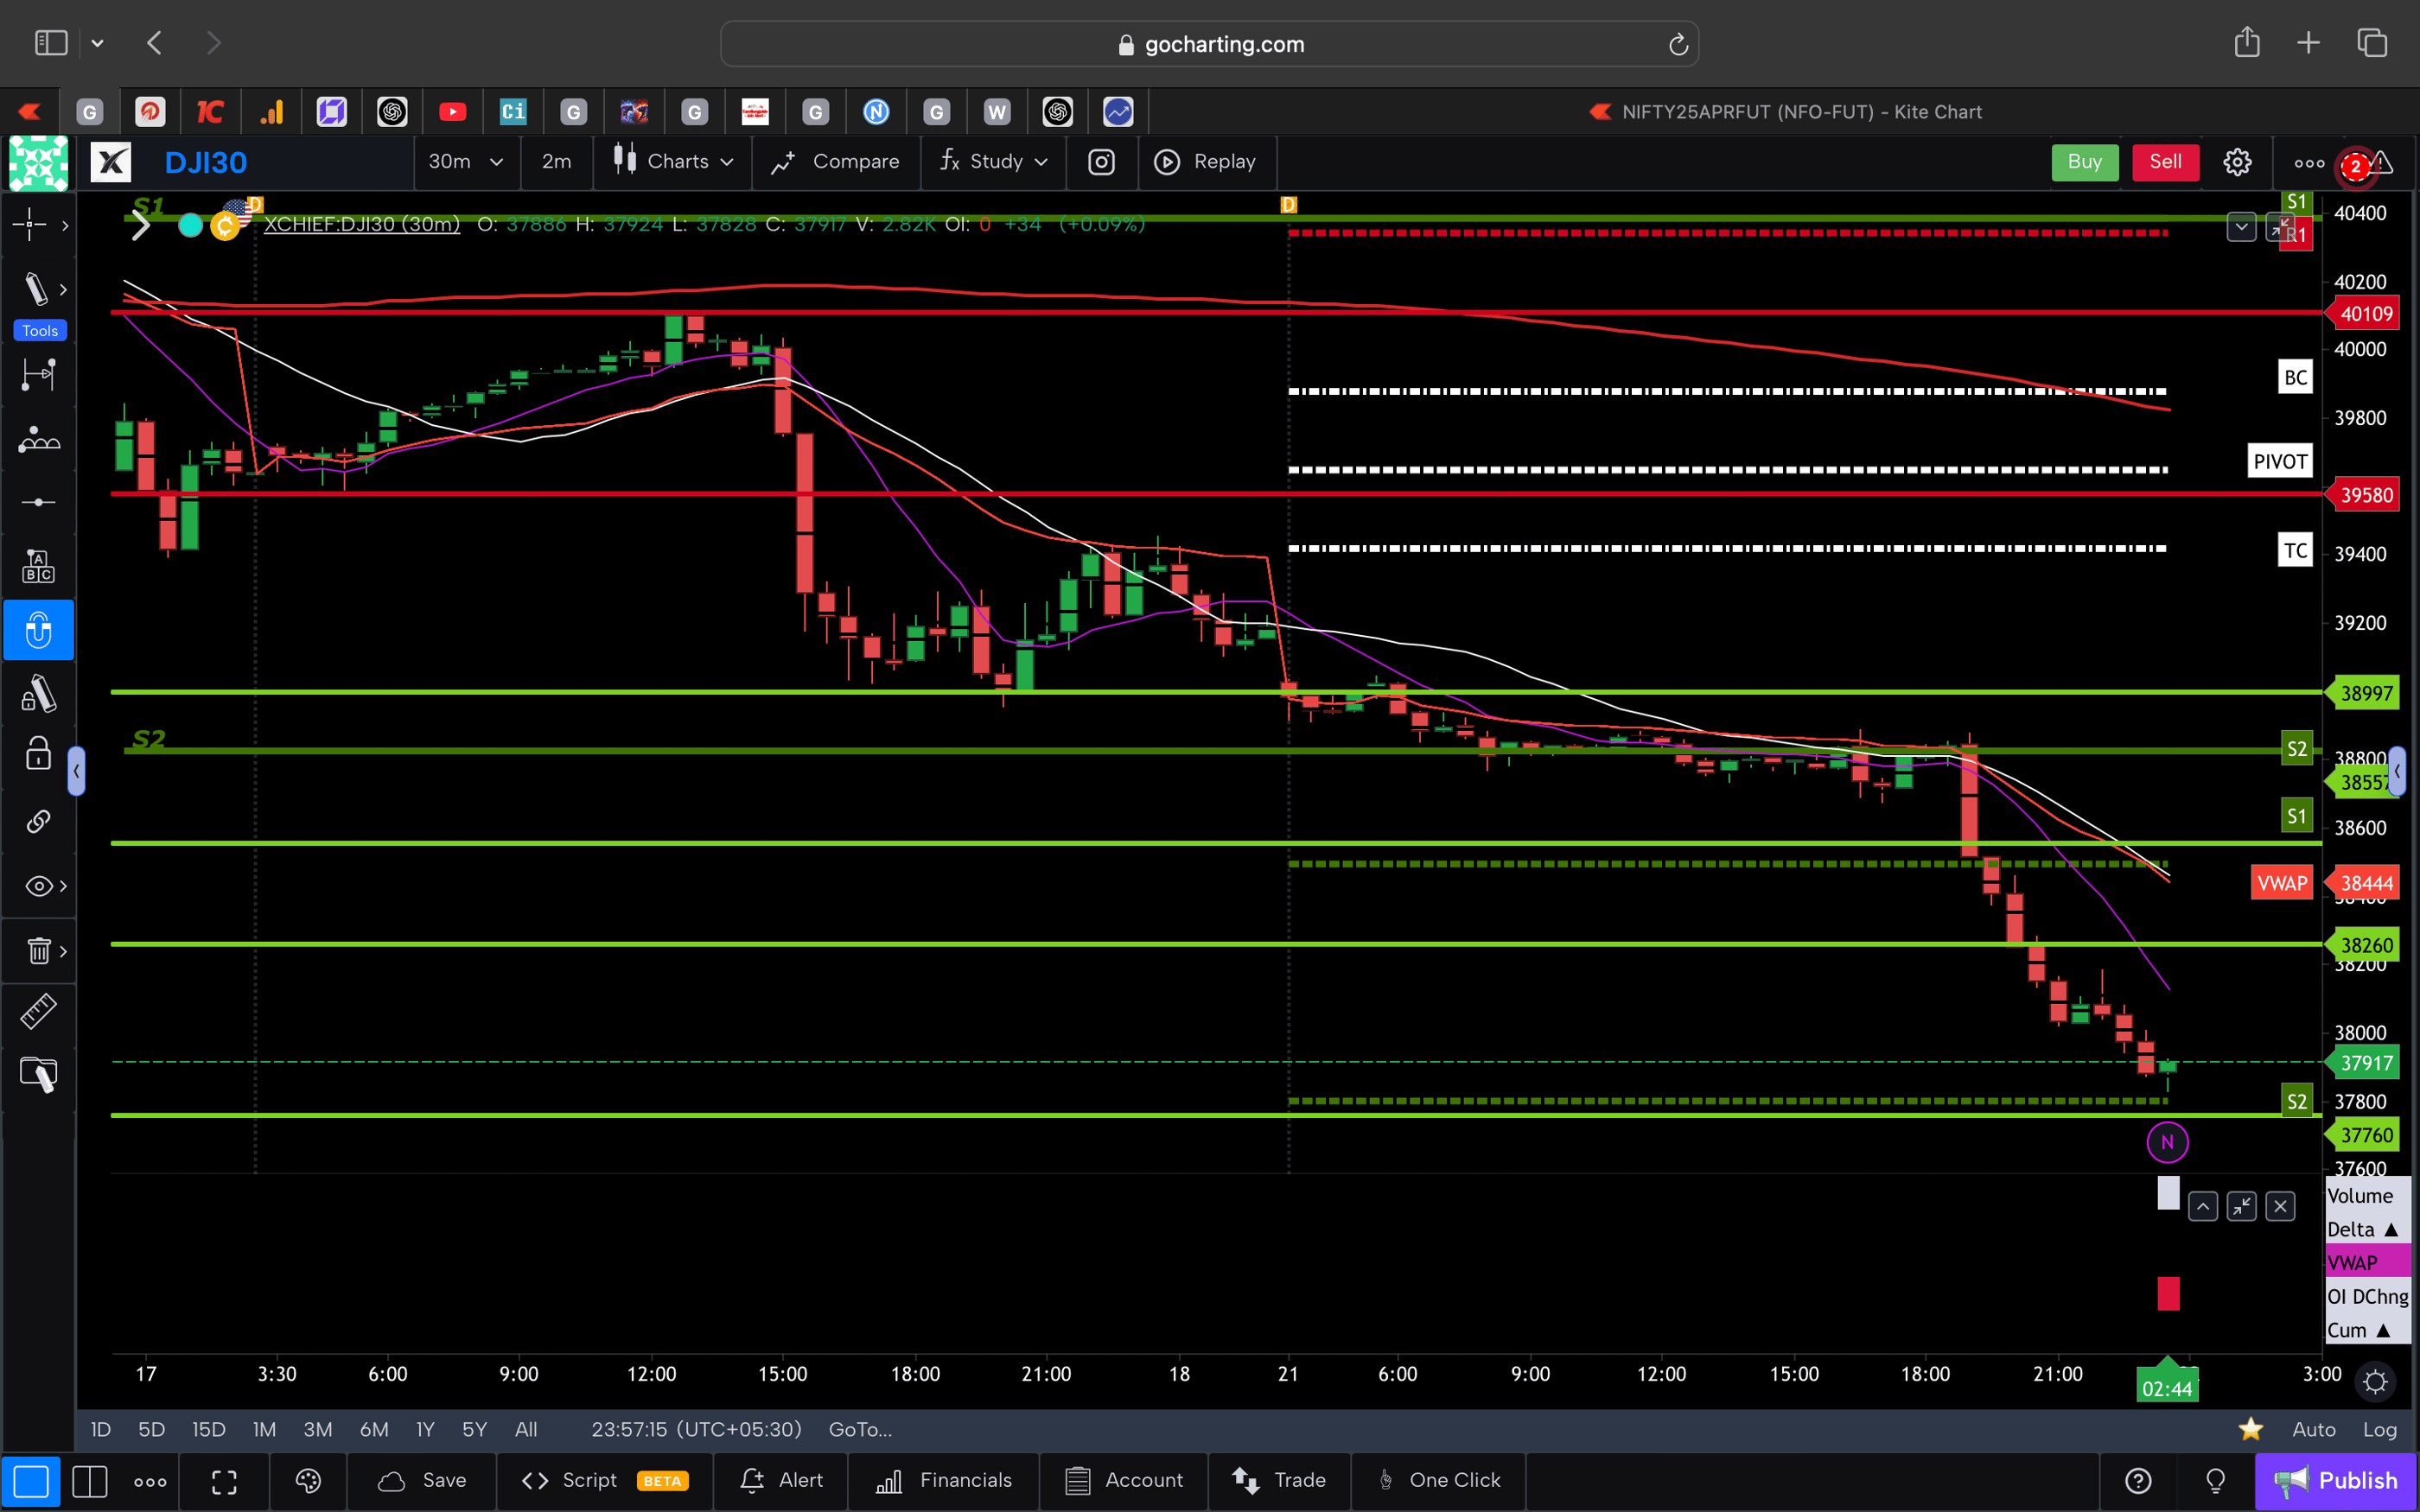Select the text annotation tool
The width and height of the screenshot is (2420, 1512).
coord(38,565)
